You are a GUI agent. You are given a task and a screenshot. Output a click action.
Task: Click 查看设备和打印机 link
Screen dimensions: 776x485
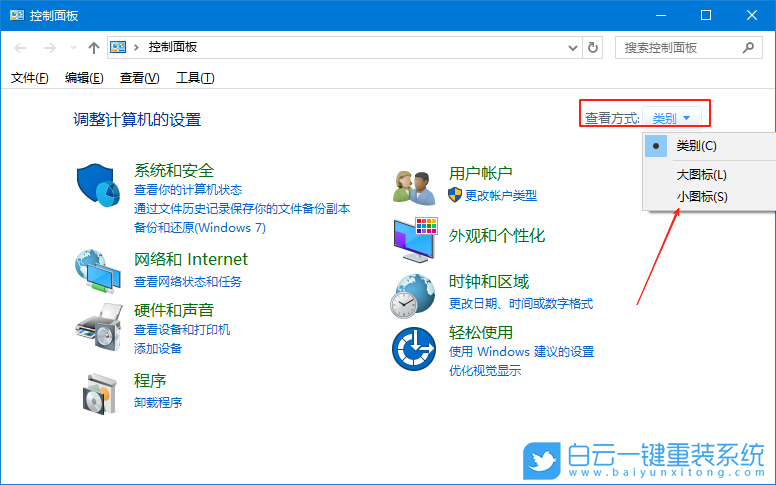coord(182,330)
